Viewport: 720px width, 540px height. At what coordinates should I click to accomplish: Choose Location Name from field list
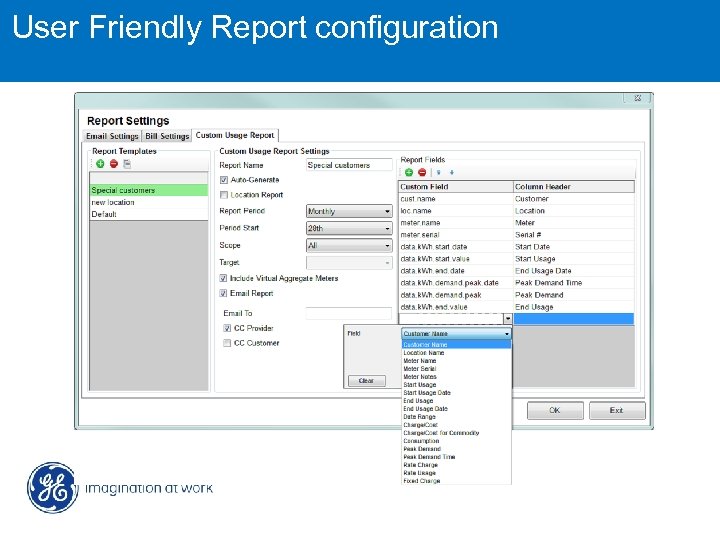tap(456, 353)
